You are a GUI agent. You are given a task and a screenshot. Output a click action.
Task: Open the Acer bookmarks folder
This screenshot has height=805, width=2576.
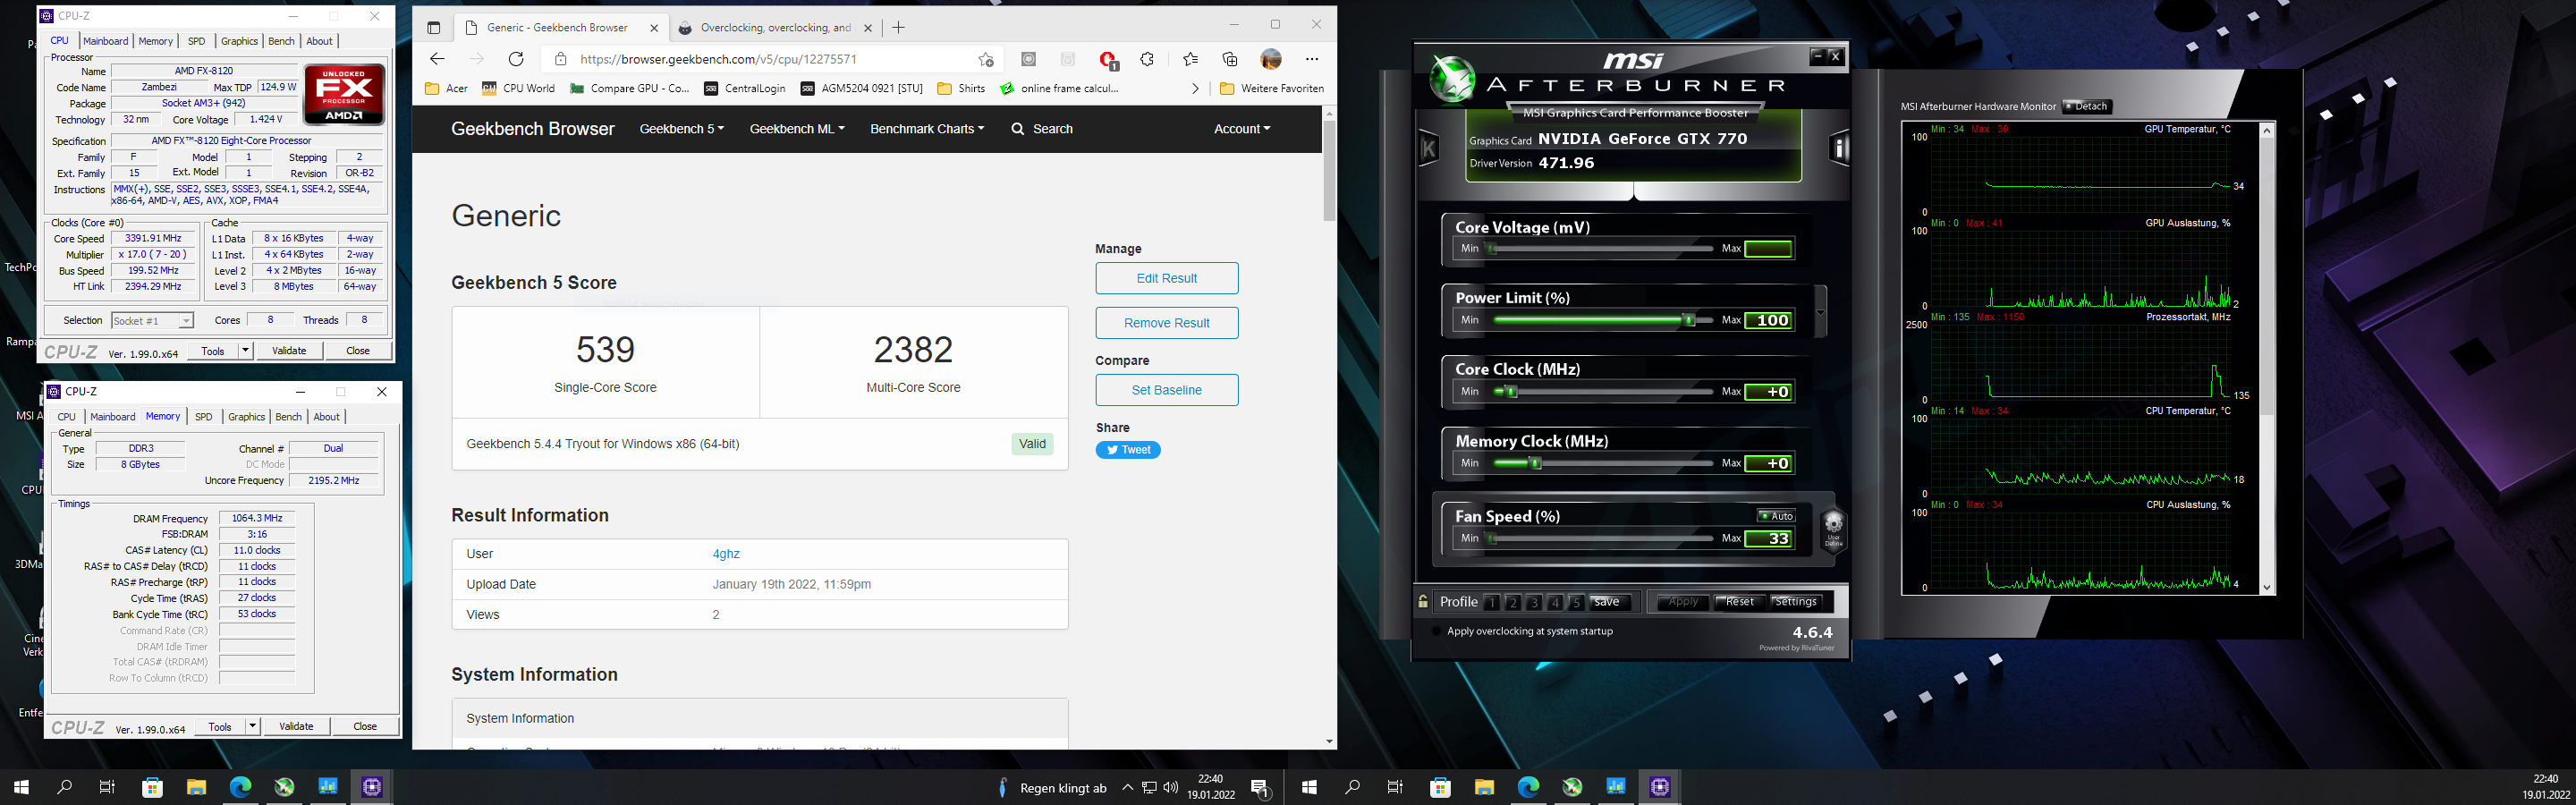[x=446, y=88]
